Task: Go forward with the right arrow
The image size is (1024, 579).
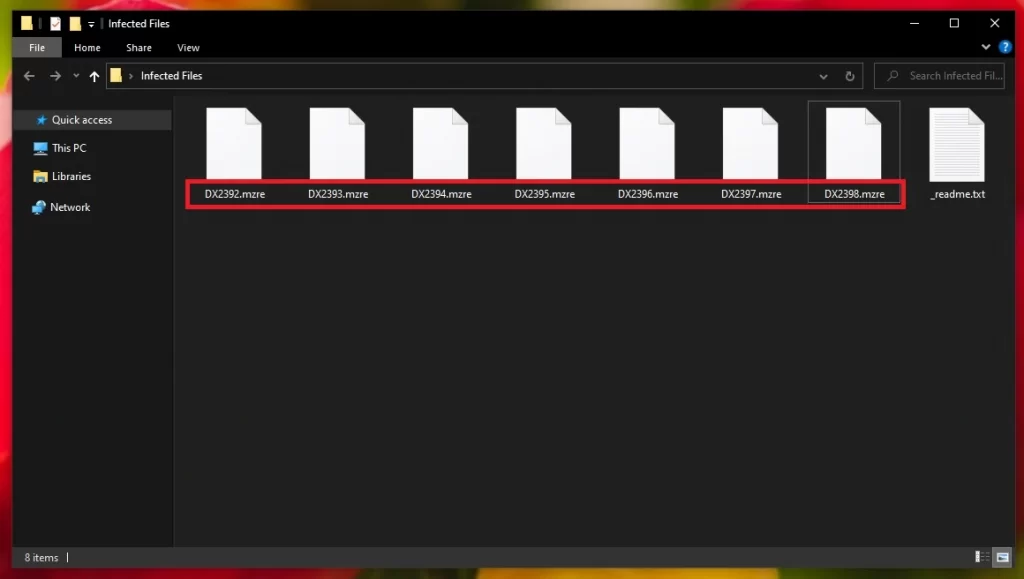Action: pyautogui.click(x=56, y=76)
